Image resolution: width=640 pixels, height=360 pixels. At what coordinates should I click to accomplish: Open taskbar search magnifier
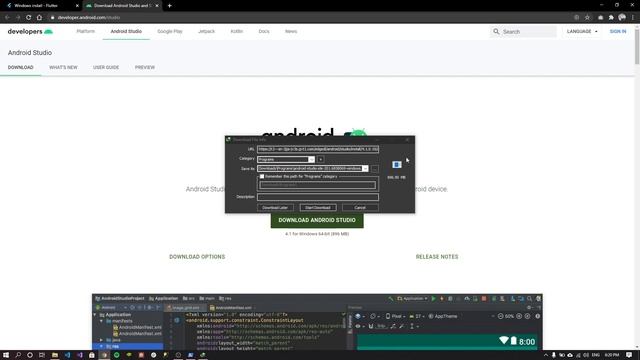click(18, 355)
